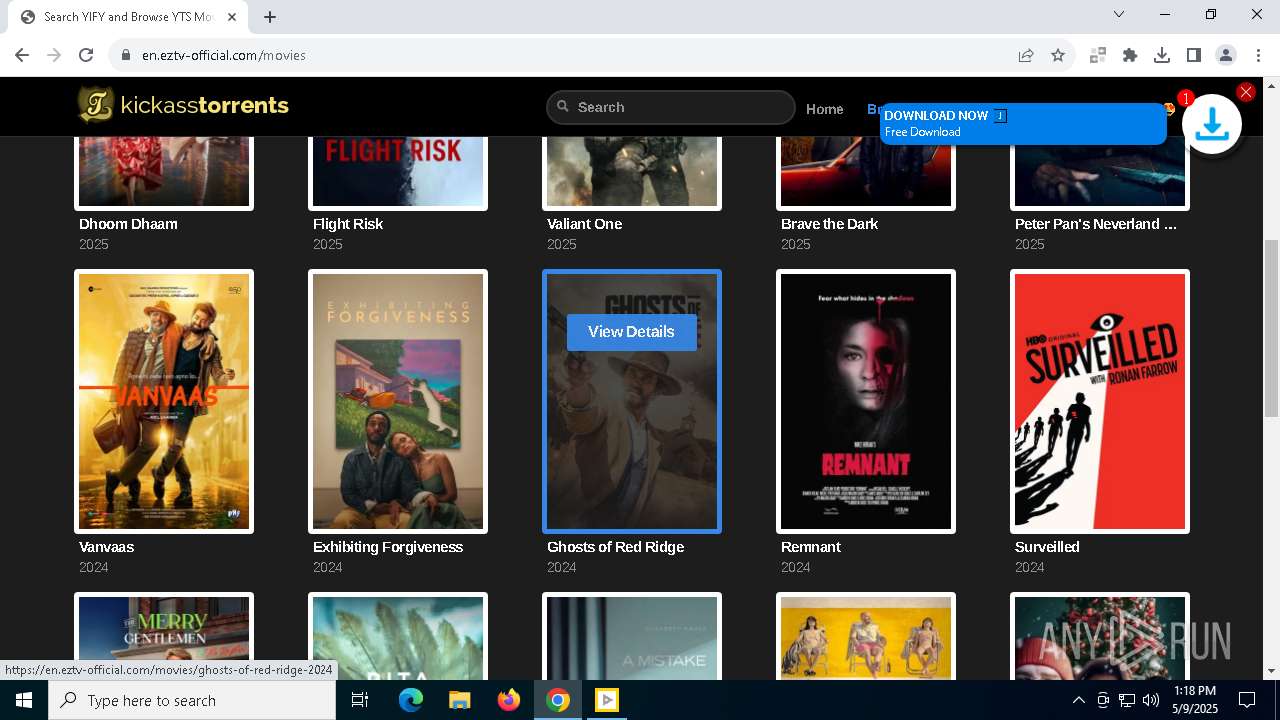Launch Firefox from taskbar
This screenshot has height=720, width=1280.
(x=509, y=700)
